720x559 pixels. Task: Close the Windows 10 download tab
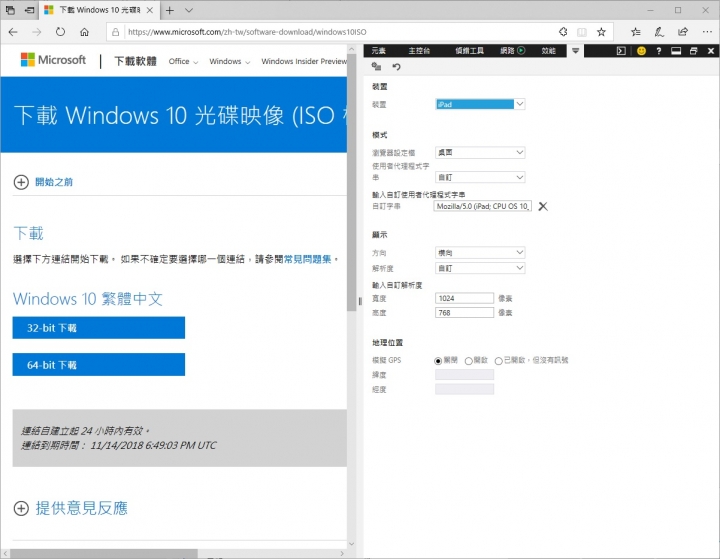click(x=150, y=10)
